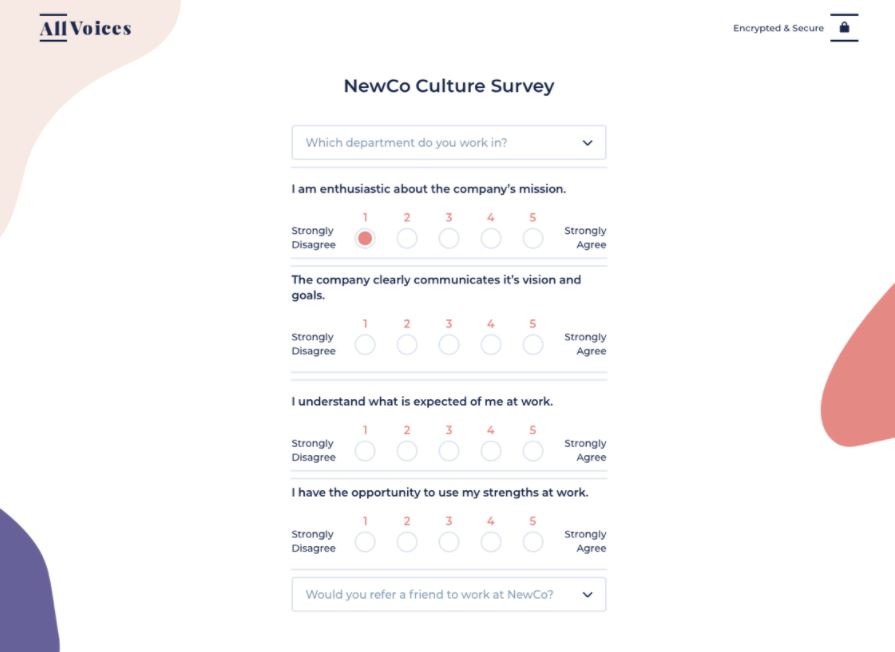Choose rating 3 for understanding work expectations
This screenshot has width=895, height=652.
[x=449, y=451]
